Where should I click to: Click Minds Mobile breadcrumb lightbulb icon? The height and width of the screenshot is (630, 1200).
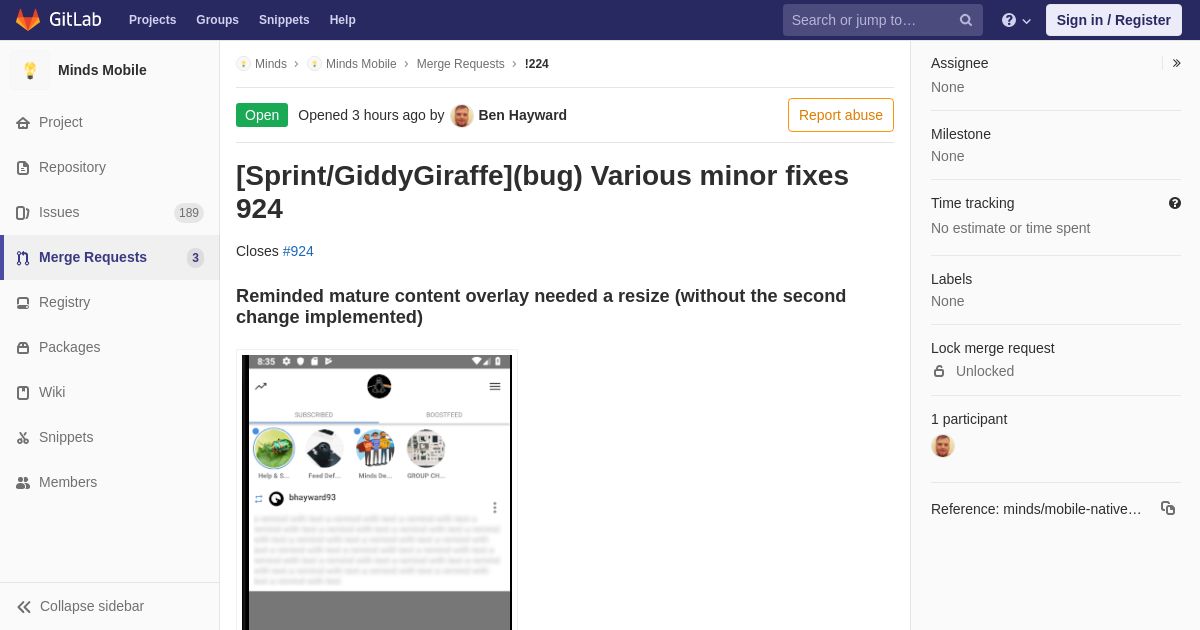pyautogui.click(x=314, y=64)
